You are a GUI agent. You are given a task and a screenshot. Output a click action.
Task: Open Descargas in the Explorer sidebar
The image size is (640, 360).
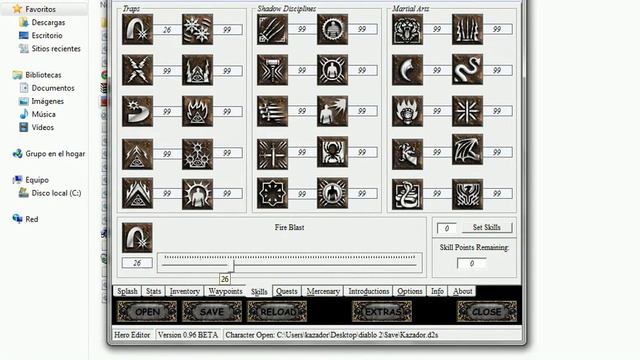pos(48,22)
